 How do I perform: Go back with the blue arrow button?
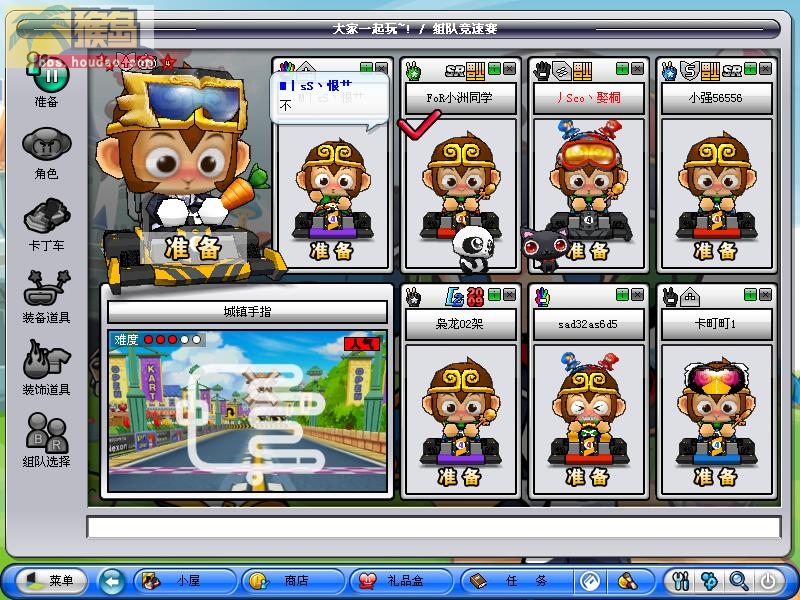tap(112, 581)
